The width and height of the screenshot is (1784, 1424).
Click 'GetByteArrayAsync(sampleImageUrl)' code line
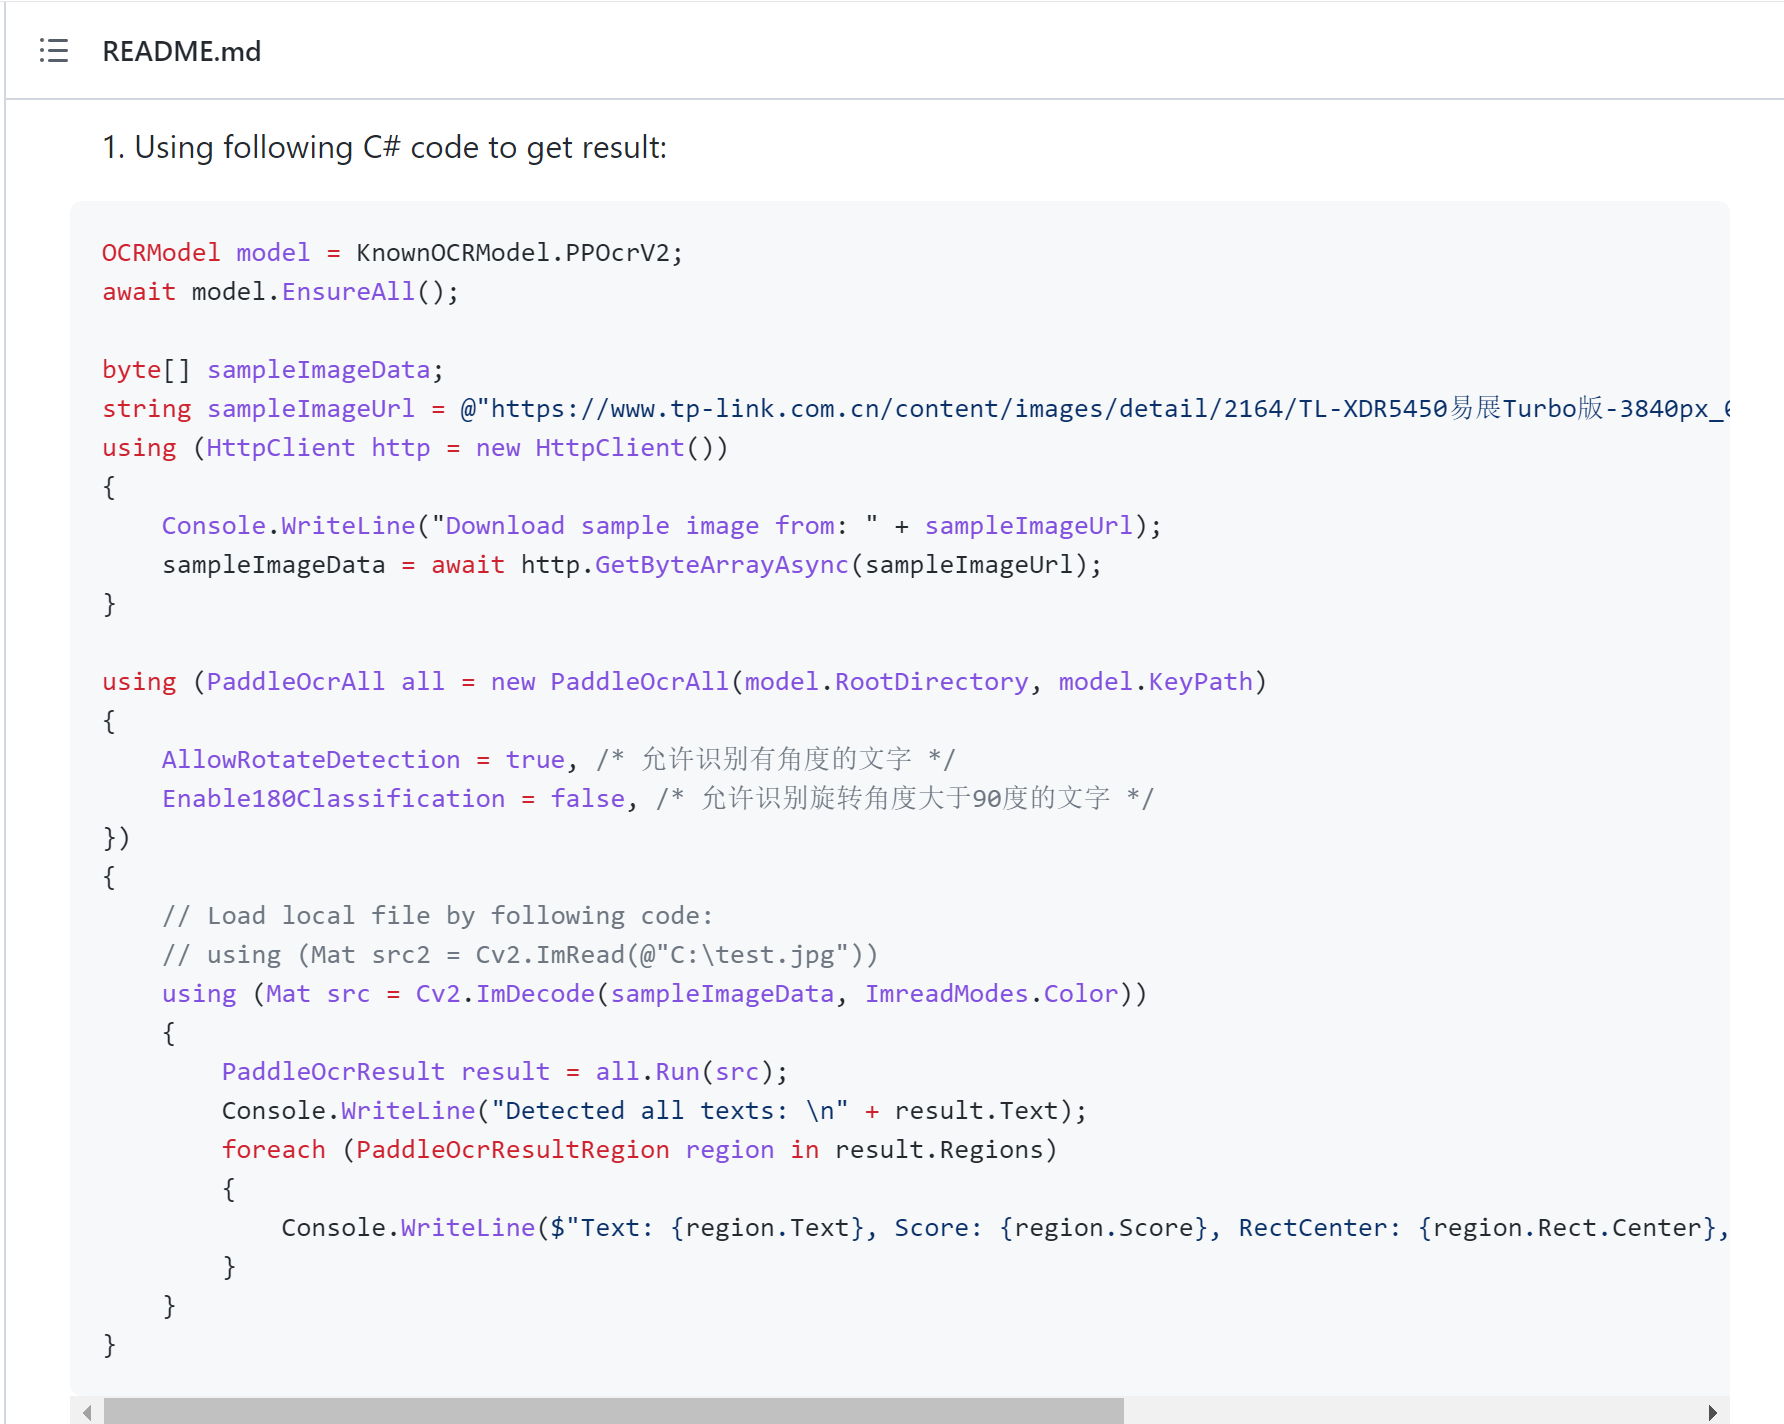[631, 564]
